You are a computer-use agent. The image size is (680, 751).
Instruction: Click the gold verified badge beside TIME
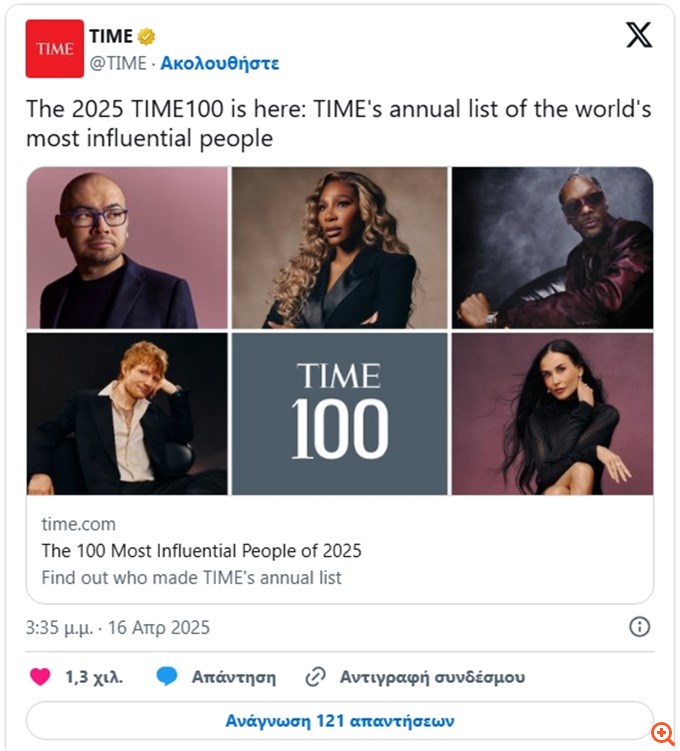point(147,37)
